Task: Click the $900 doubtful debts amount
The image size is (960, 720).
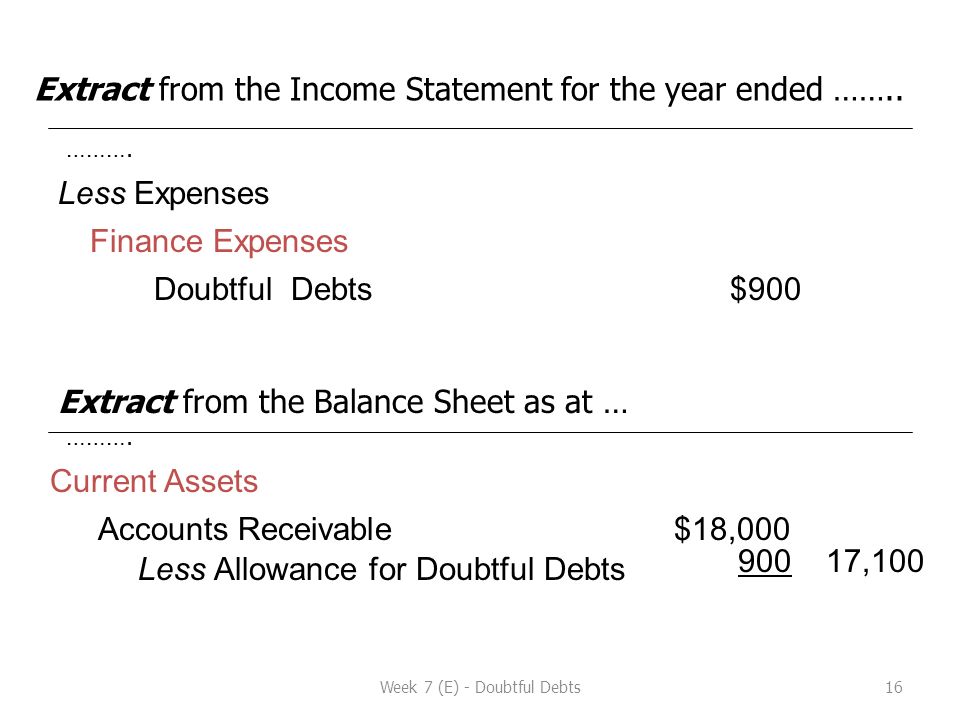Action: (765, 289)
